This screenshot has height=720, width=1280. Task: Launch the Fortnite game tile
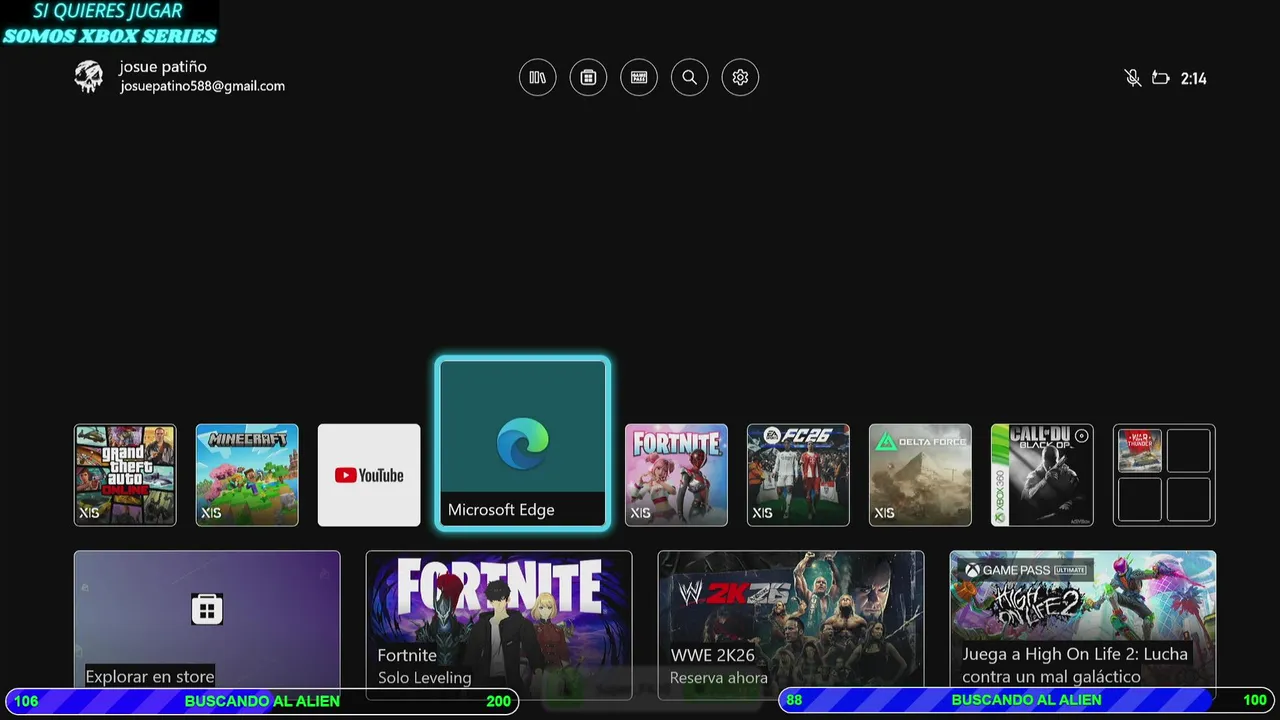(x=676, y=475)
